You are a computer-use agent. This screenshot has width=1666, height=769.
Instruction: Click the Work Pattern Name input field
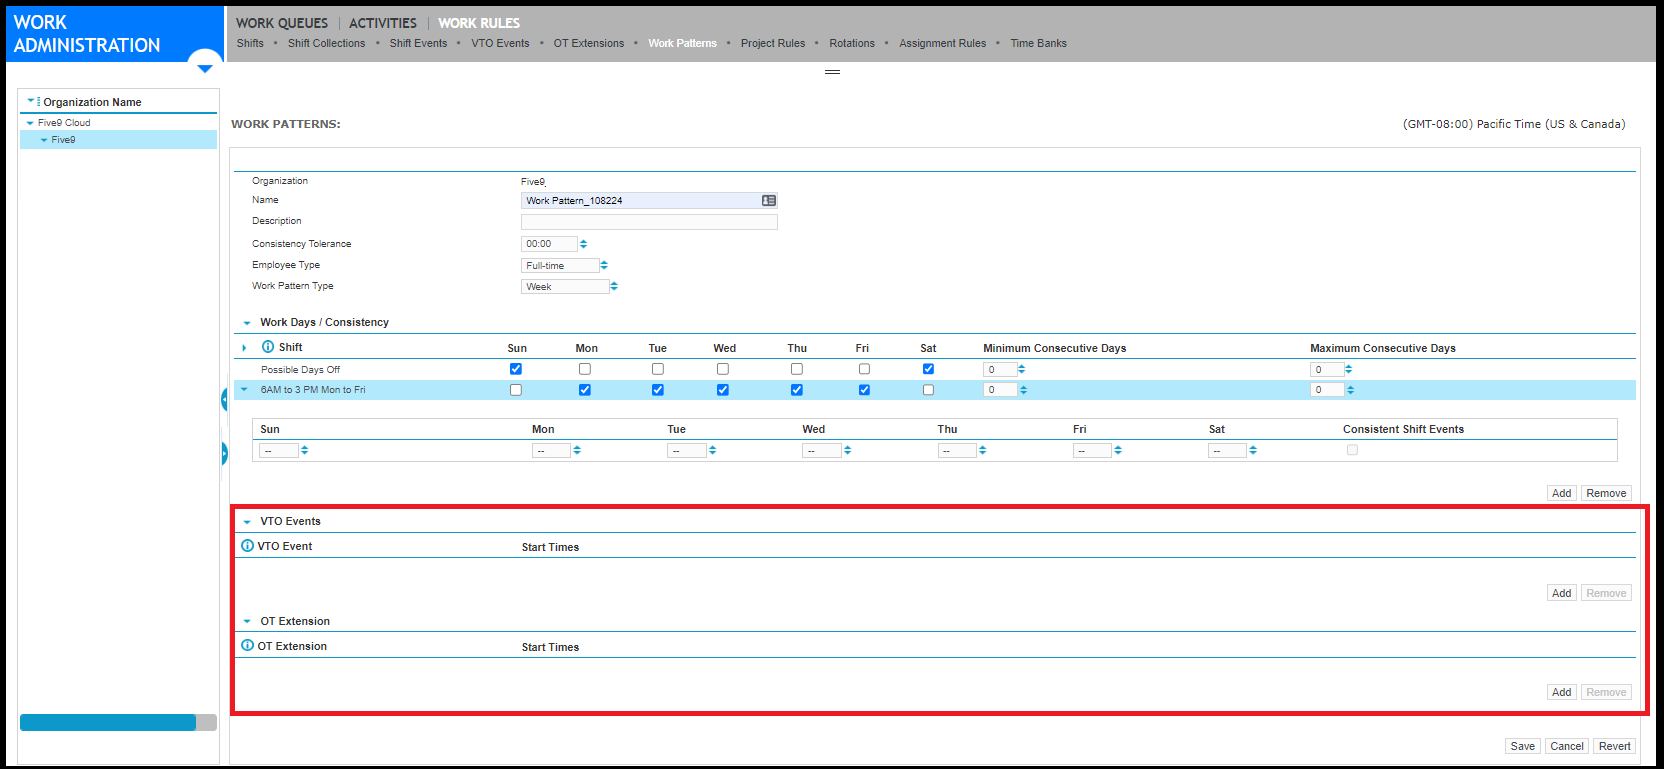pos(649,201)
